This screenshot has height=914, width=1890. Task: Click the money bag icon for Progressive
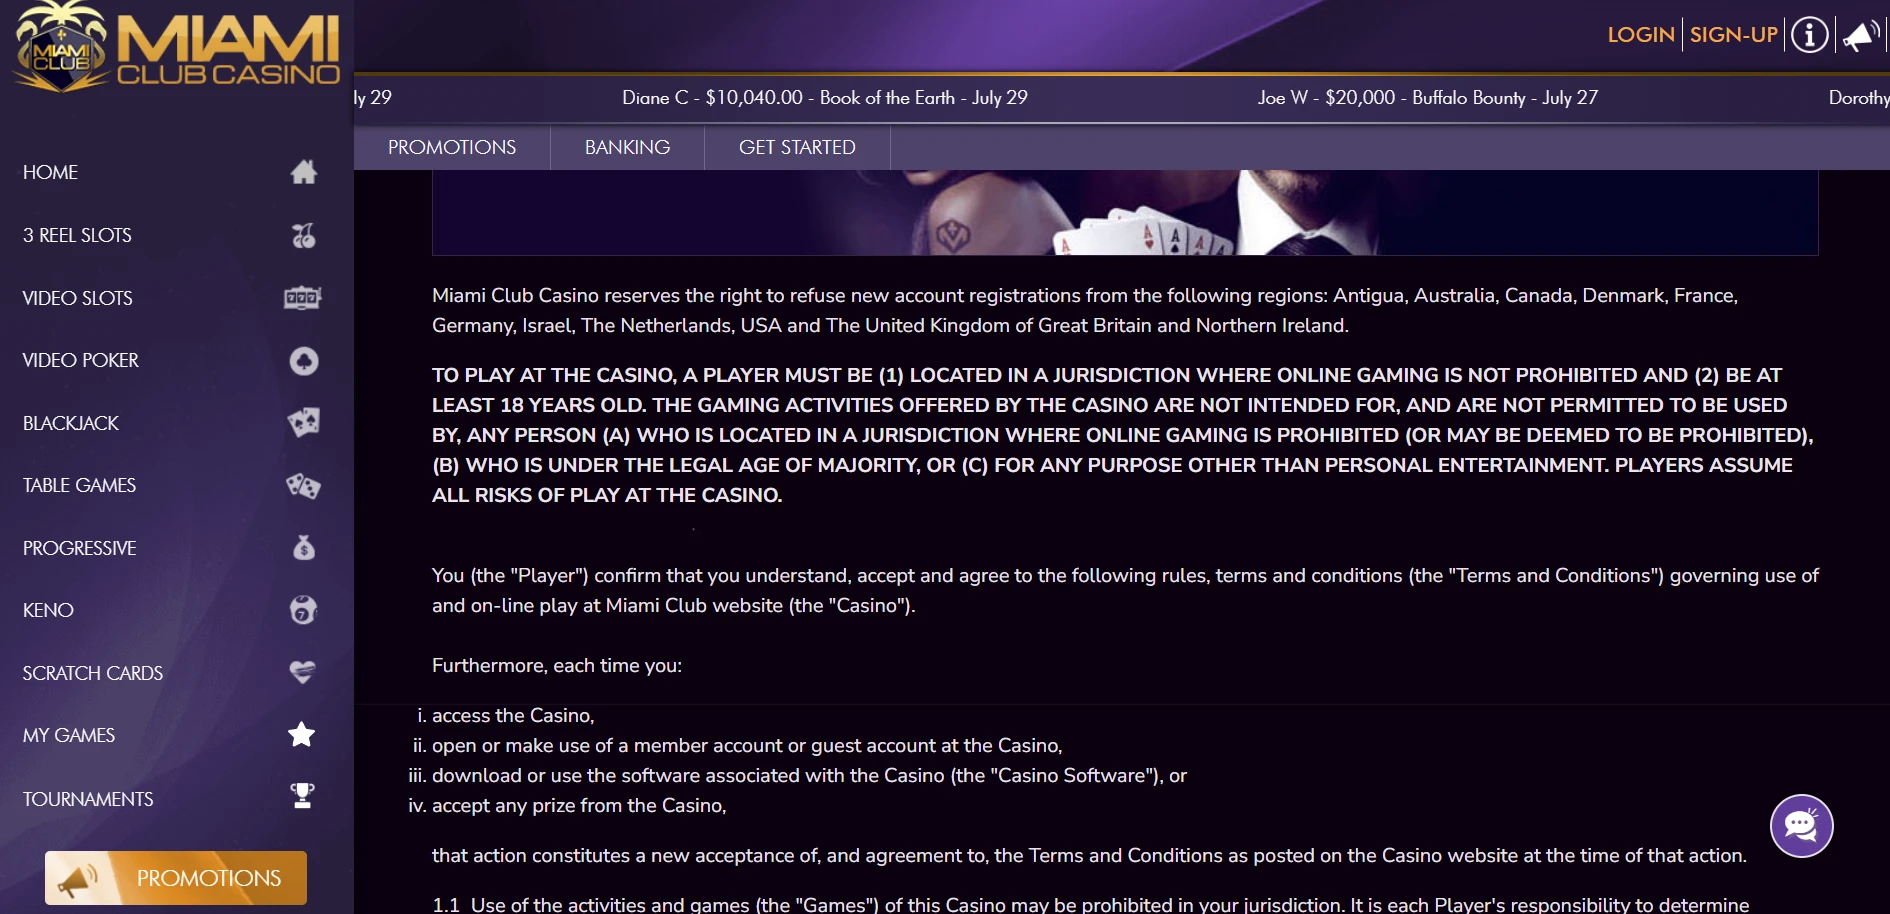pyautogui.click(x=304, y=548)
